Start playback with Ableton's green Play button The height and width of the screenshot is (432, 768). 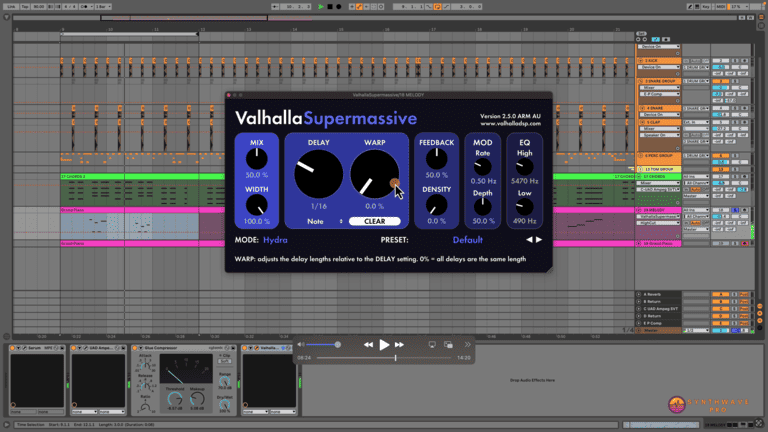(321, 7)
